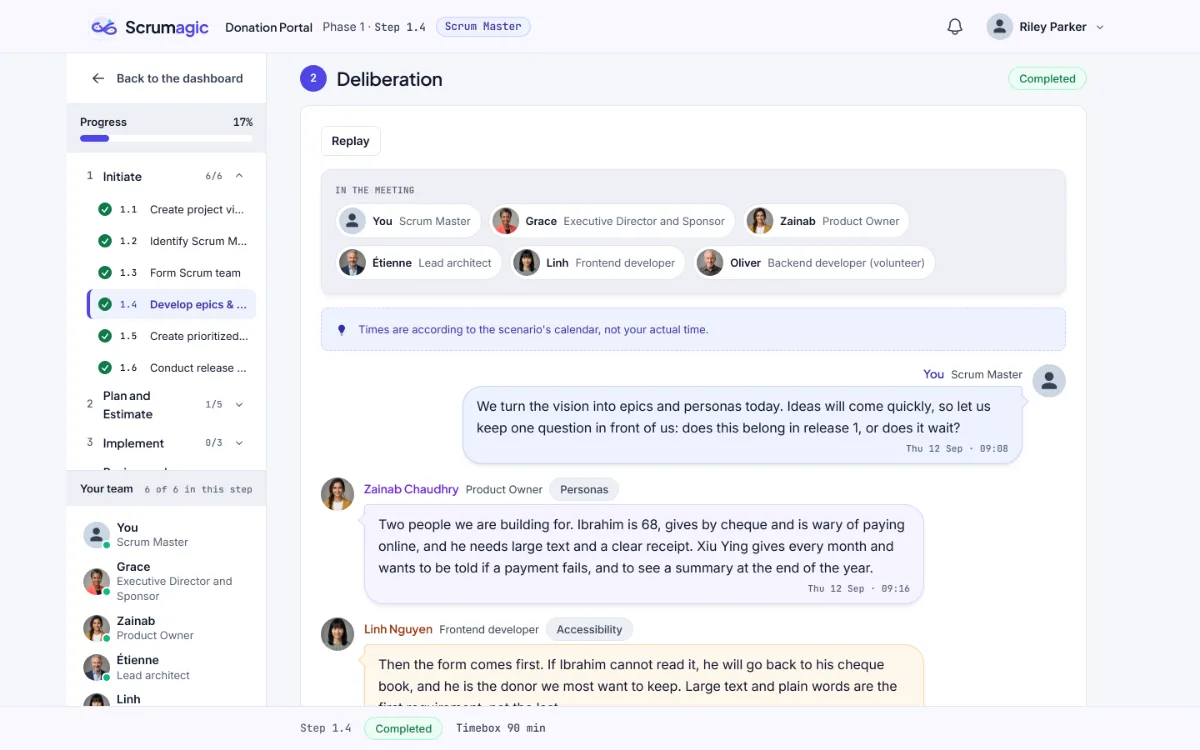
Task: Open step 1.5 Create prioritized...
Action: pyautogui.click(x=171, y=336)
